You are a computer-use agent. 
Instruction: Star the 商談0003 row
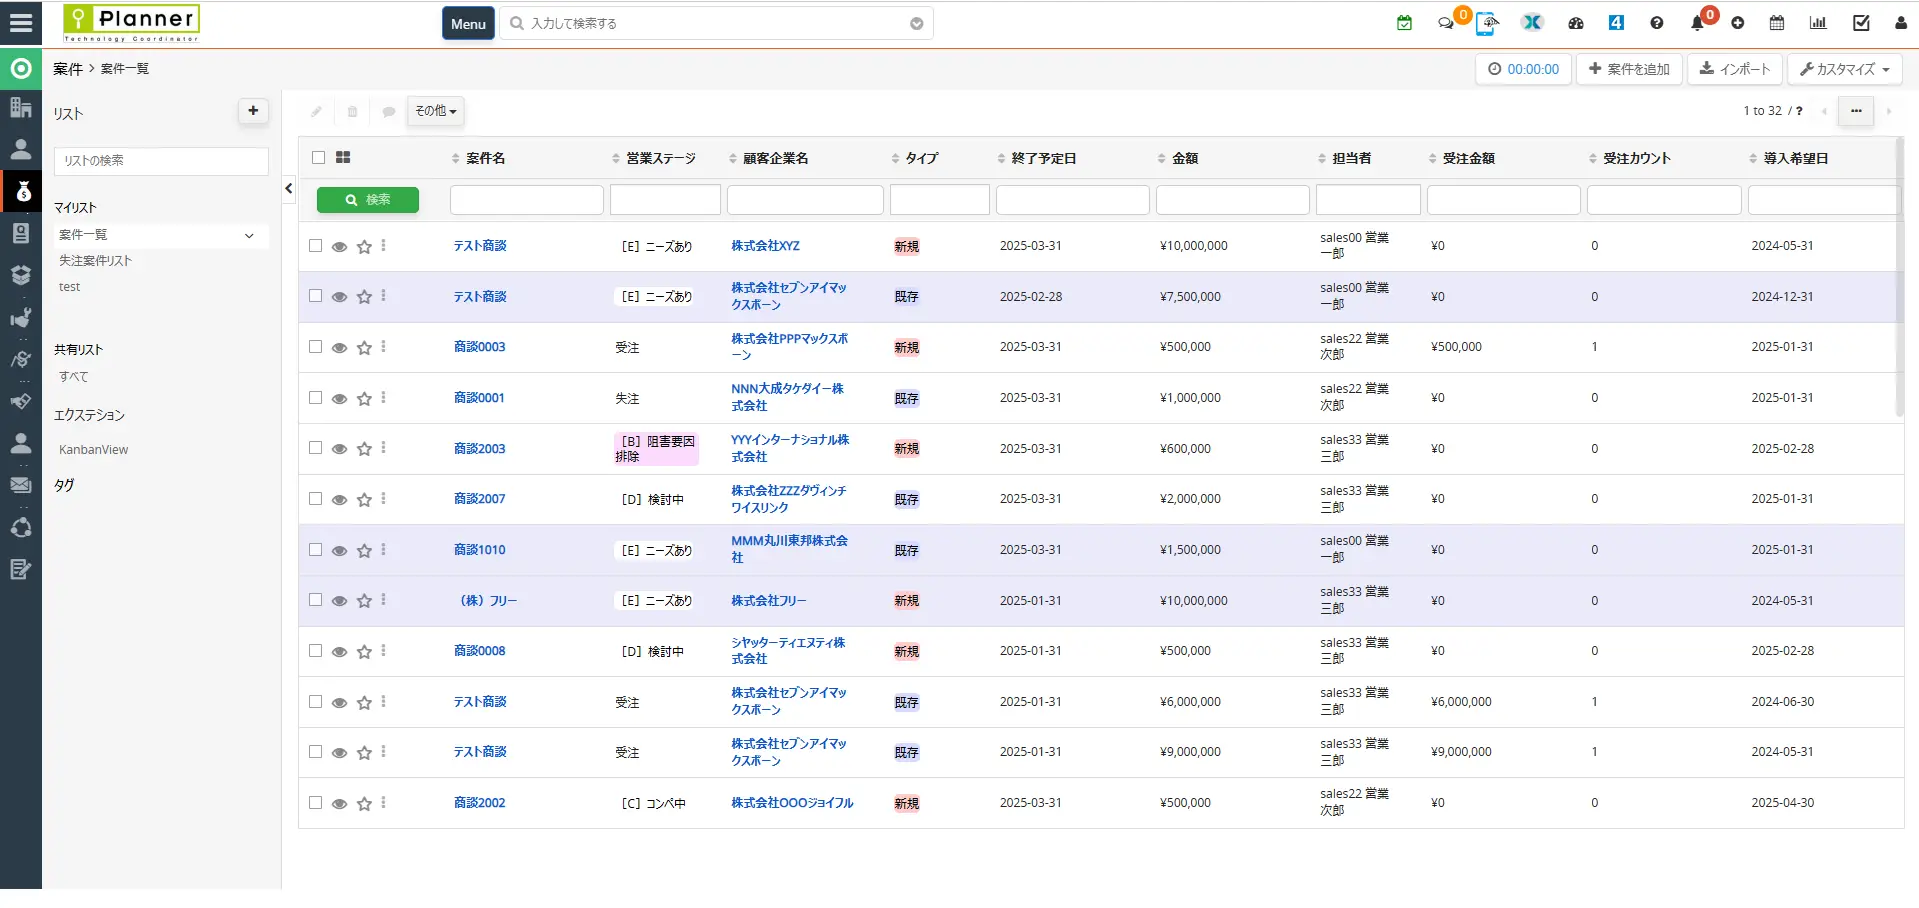pyautogui.click(x=364, y=347)
